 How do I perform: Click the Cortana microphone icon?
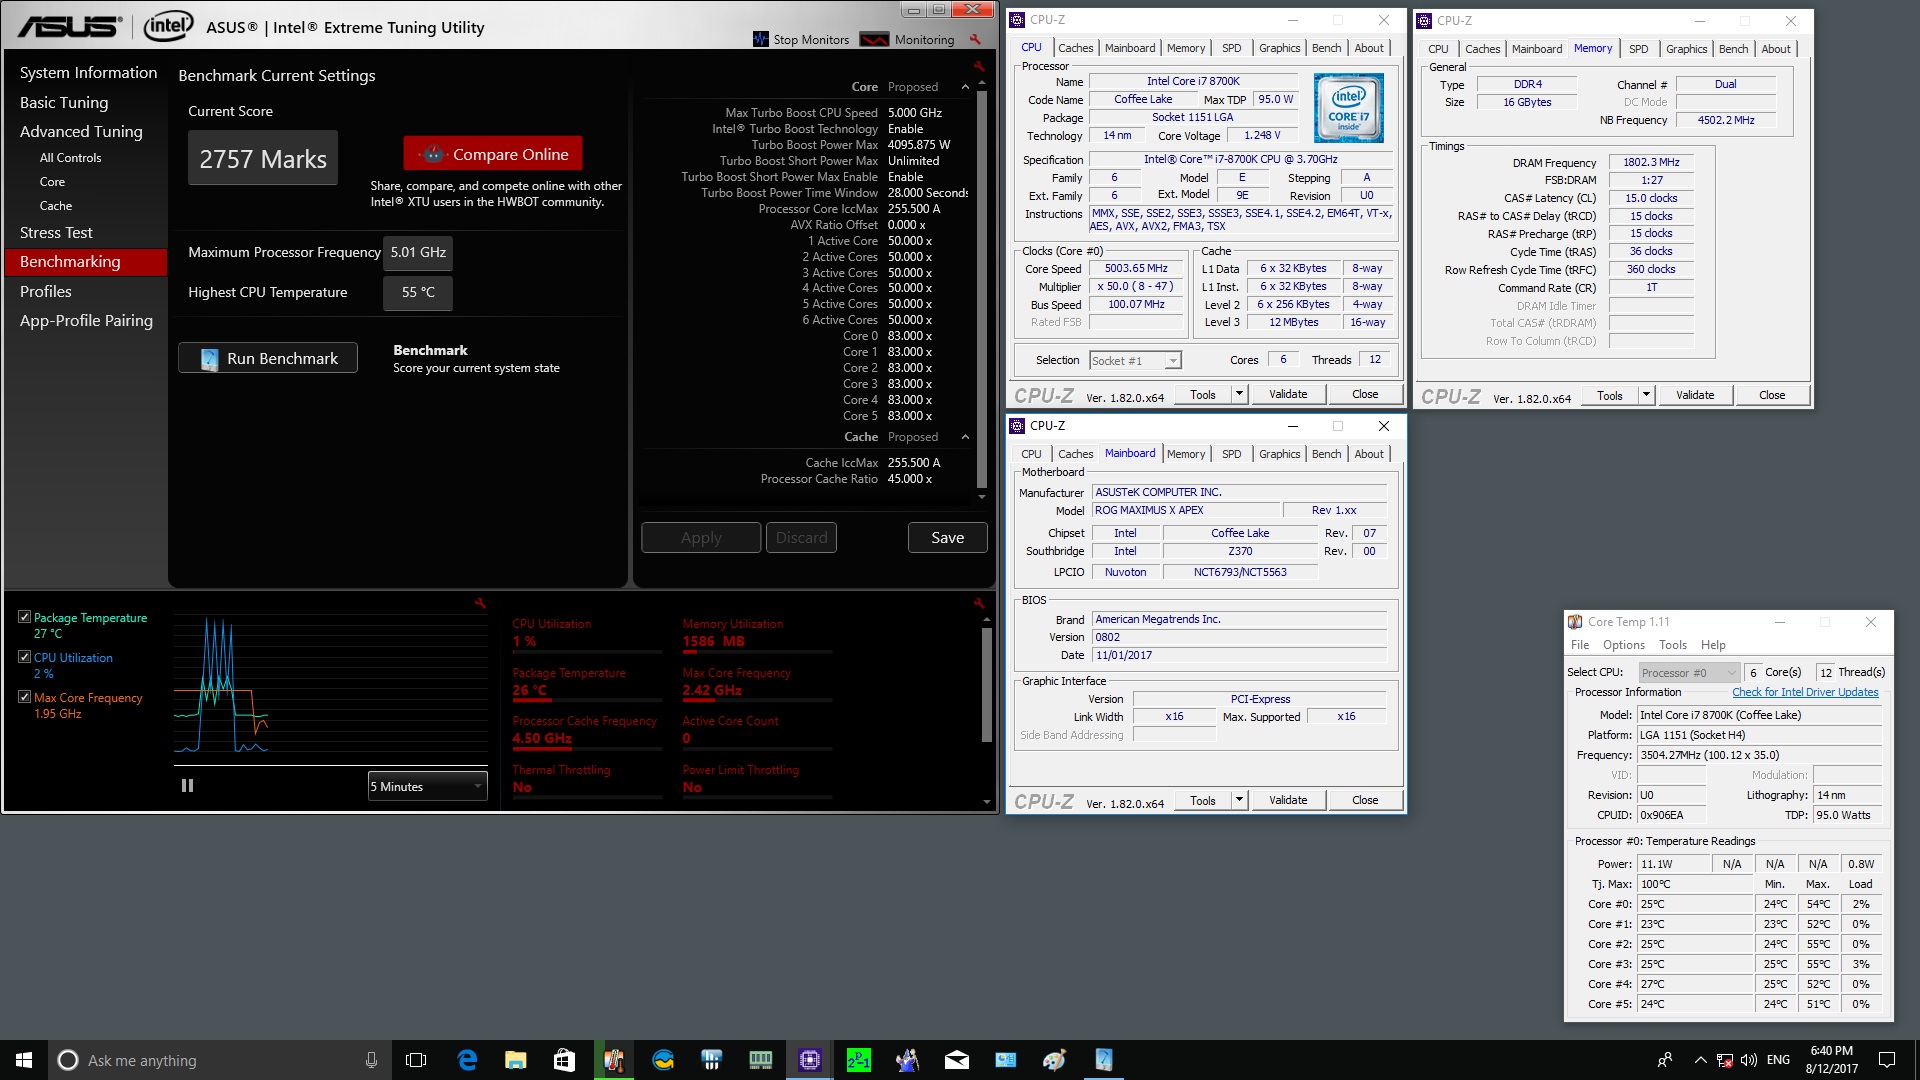(371, 1060)
